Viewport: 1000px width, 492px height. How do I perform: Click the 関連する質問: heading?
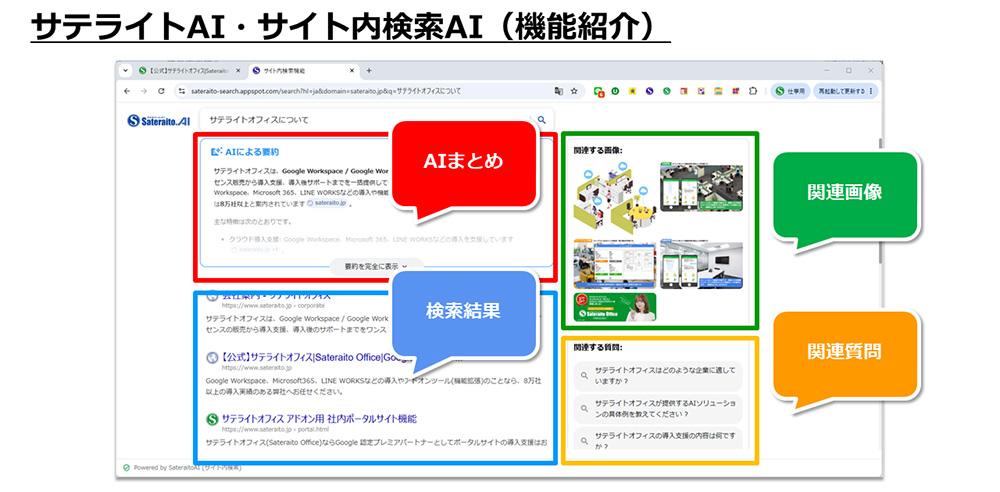(x=598, y=348)
